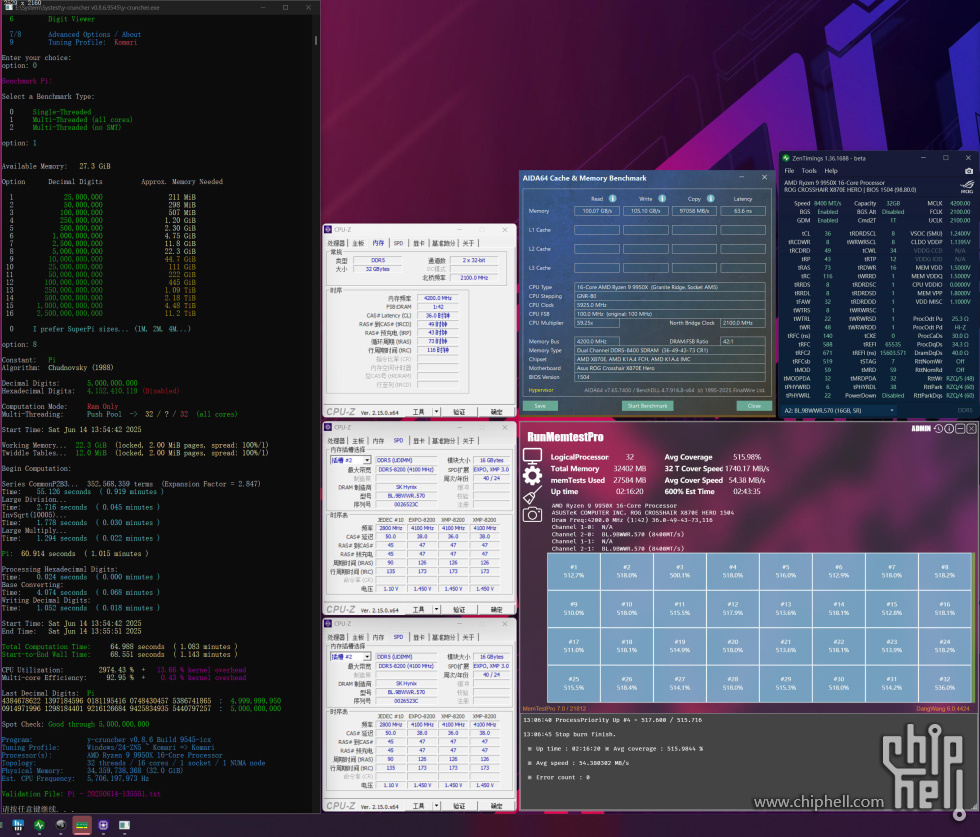Click the ZenTimings title bar leaf icon

coord(786,158)
